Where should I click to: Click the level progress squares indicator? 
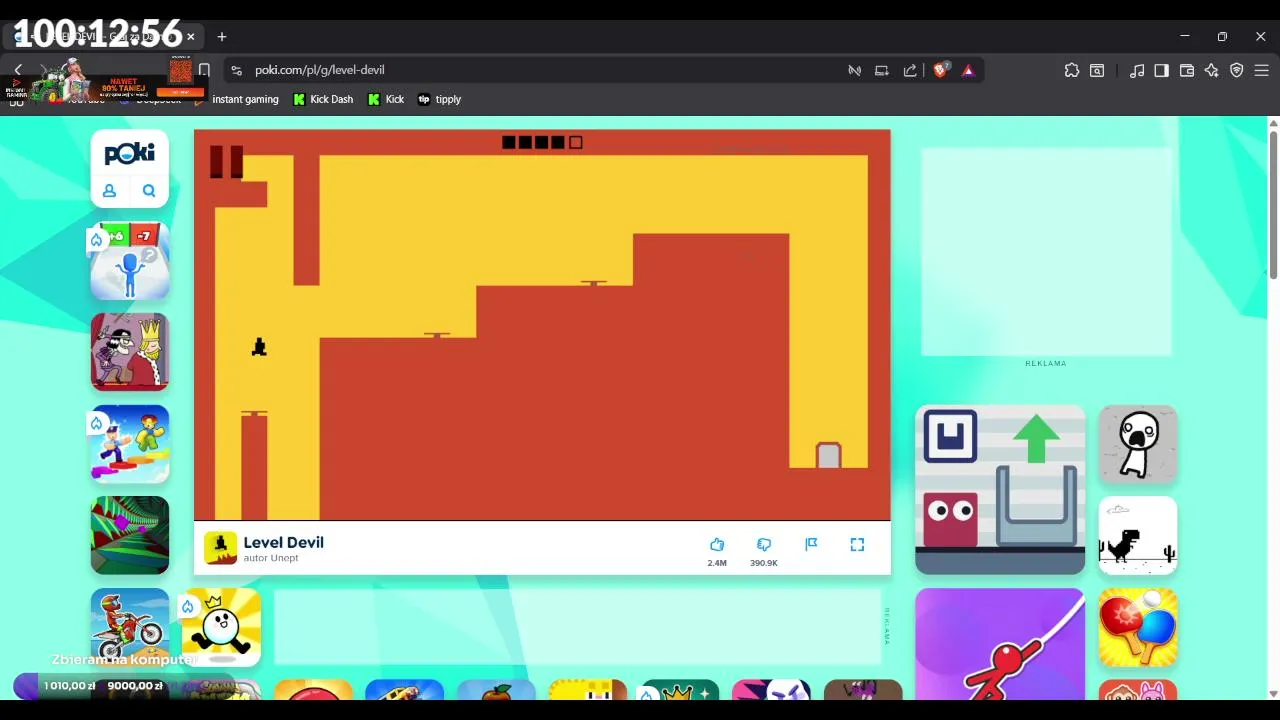pos(542,142)
